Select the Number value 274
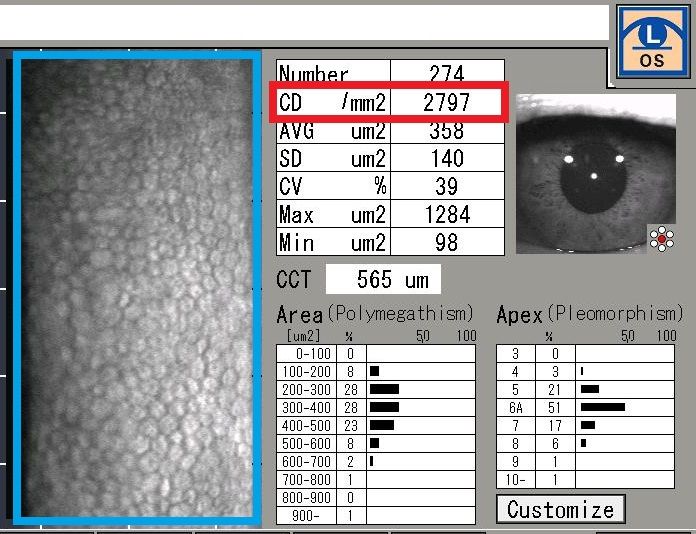This screenshot has height=534, width=696. tap(447, 73)
